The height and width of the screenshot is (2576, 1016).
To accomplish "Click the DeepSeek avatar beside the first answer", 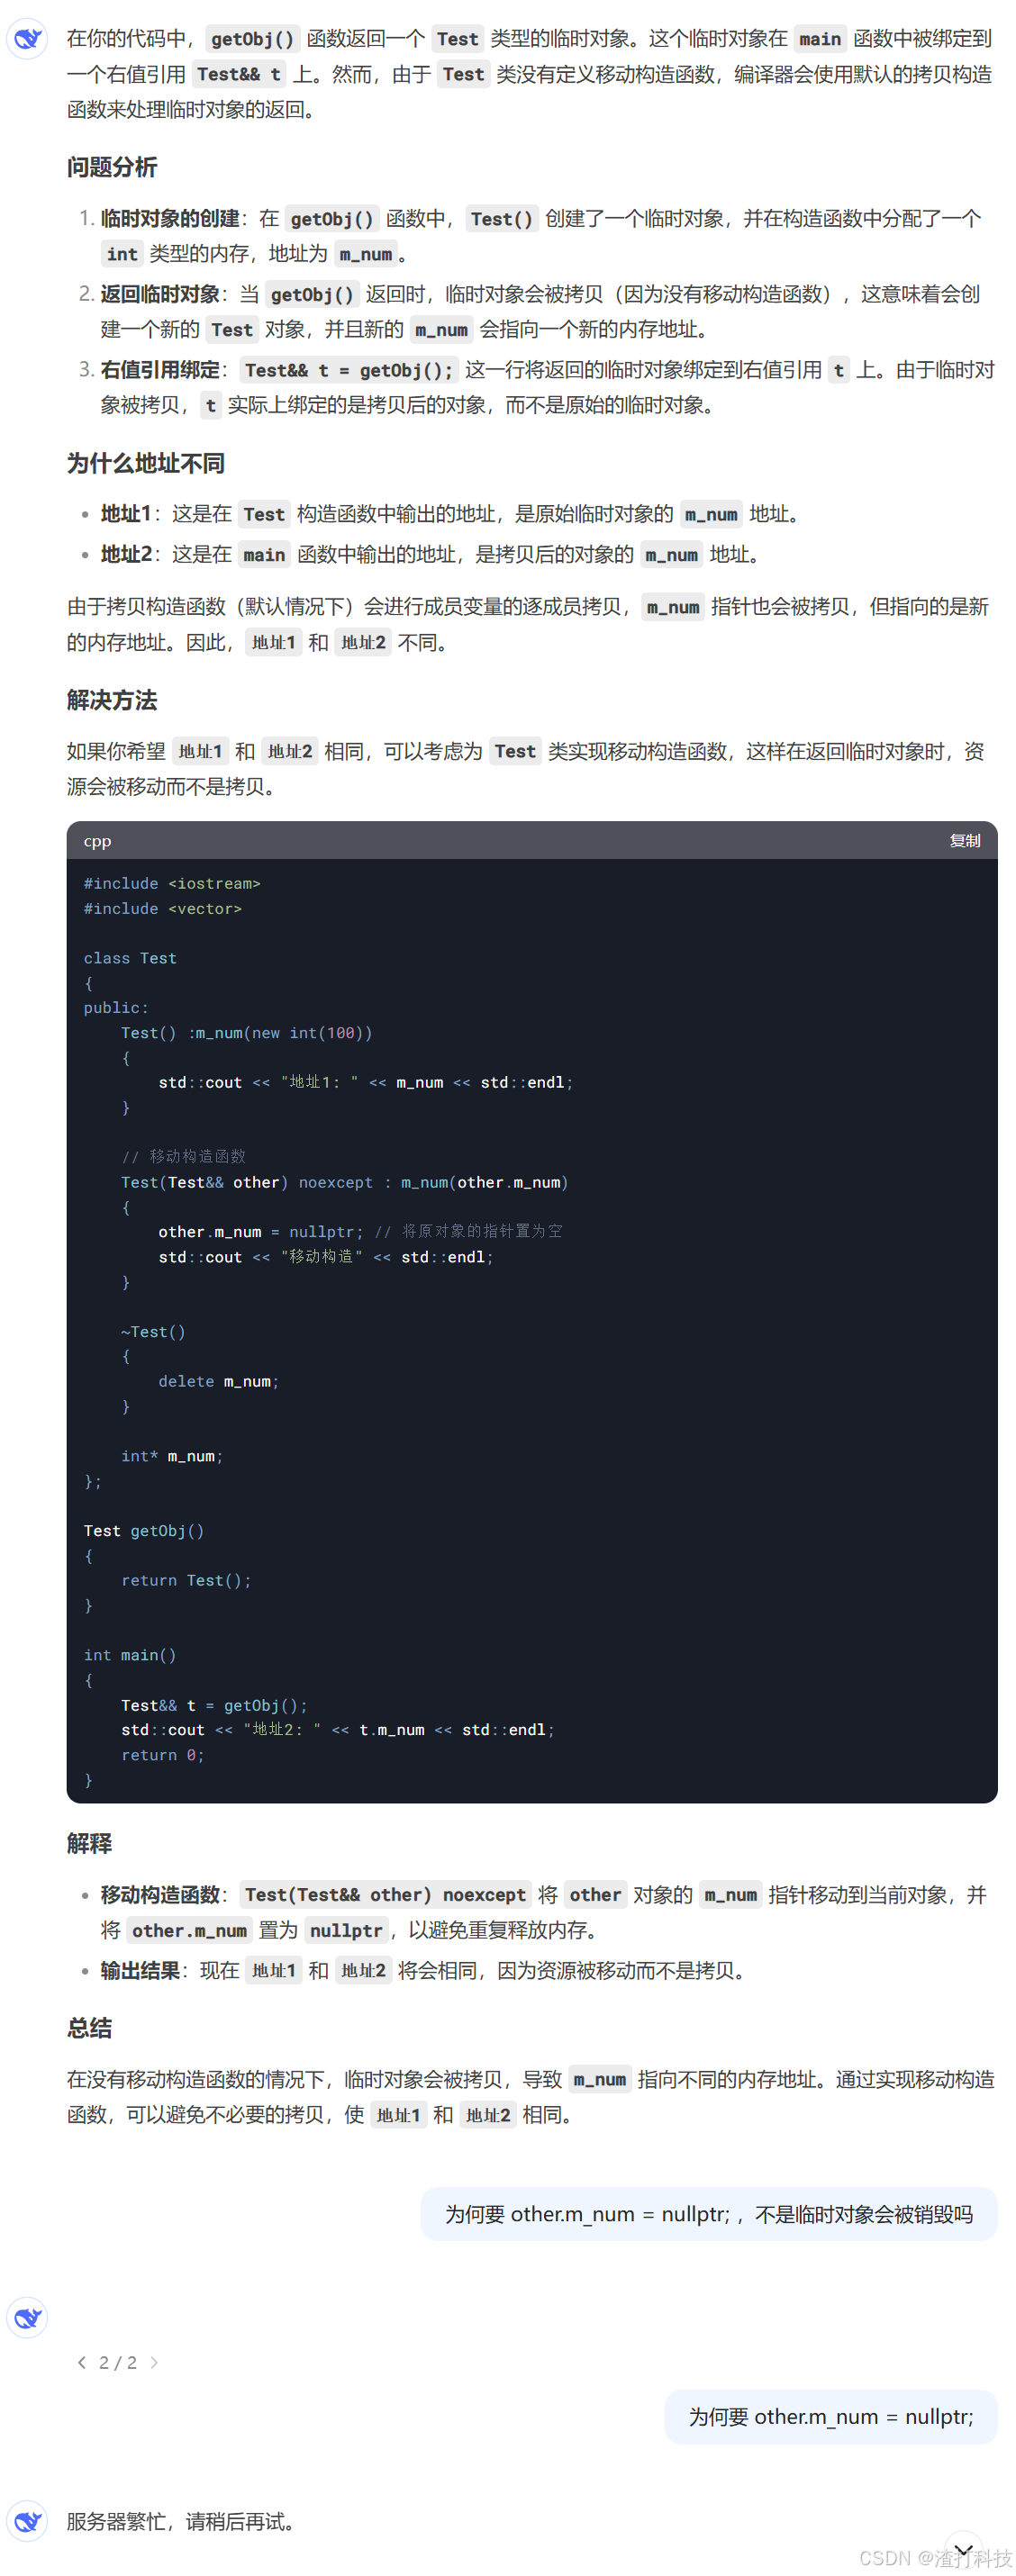I will [27, 39].
